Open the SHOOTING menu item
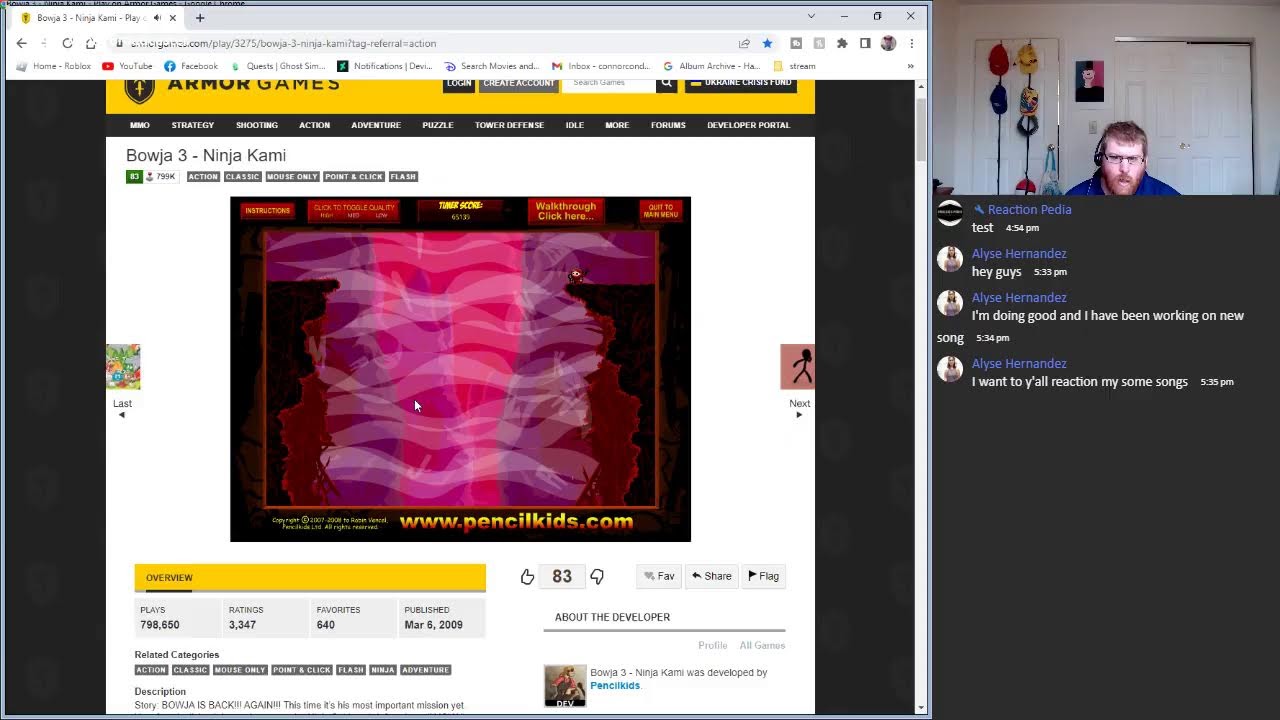Viewport: 1280px width, 720px height. [x=257, y=125]
